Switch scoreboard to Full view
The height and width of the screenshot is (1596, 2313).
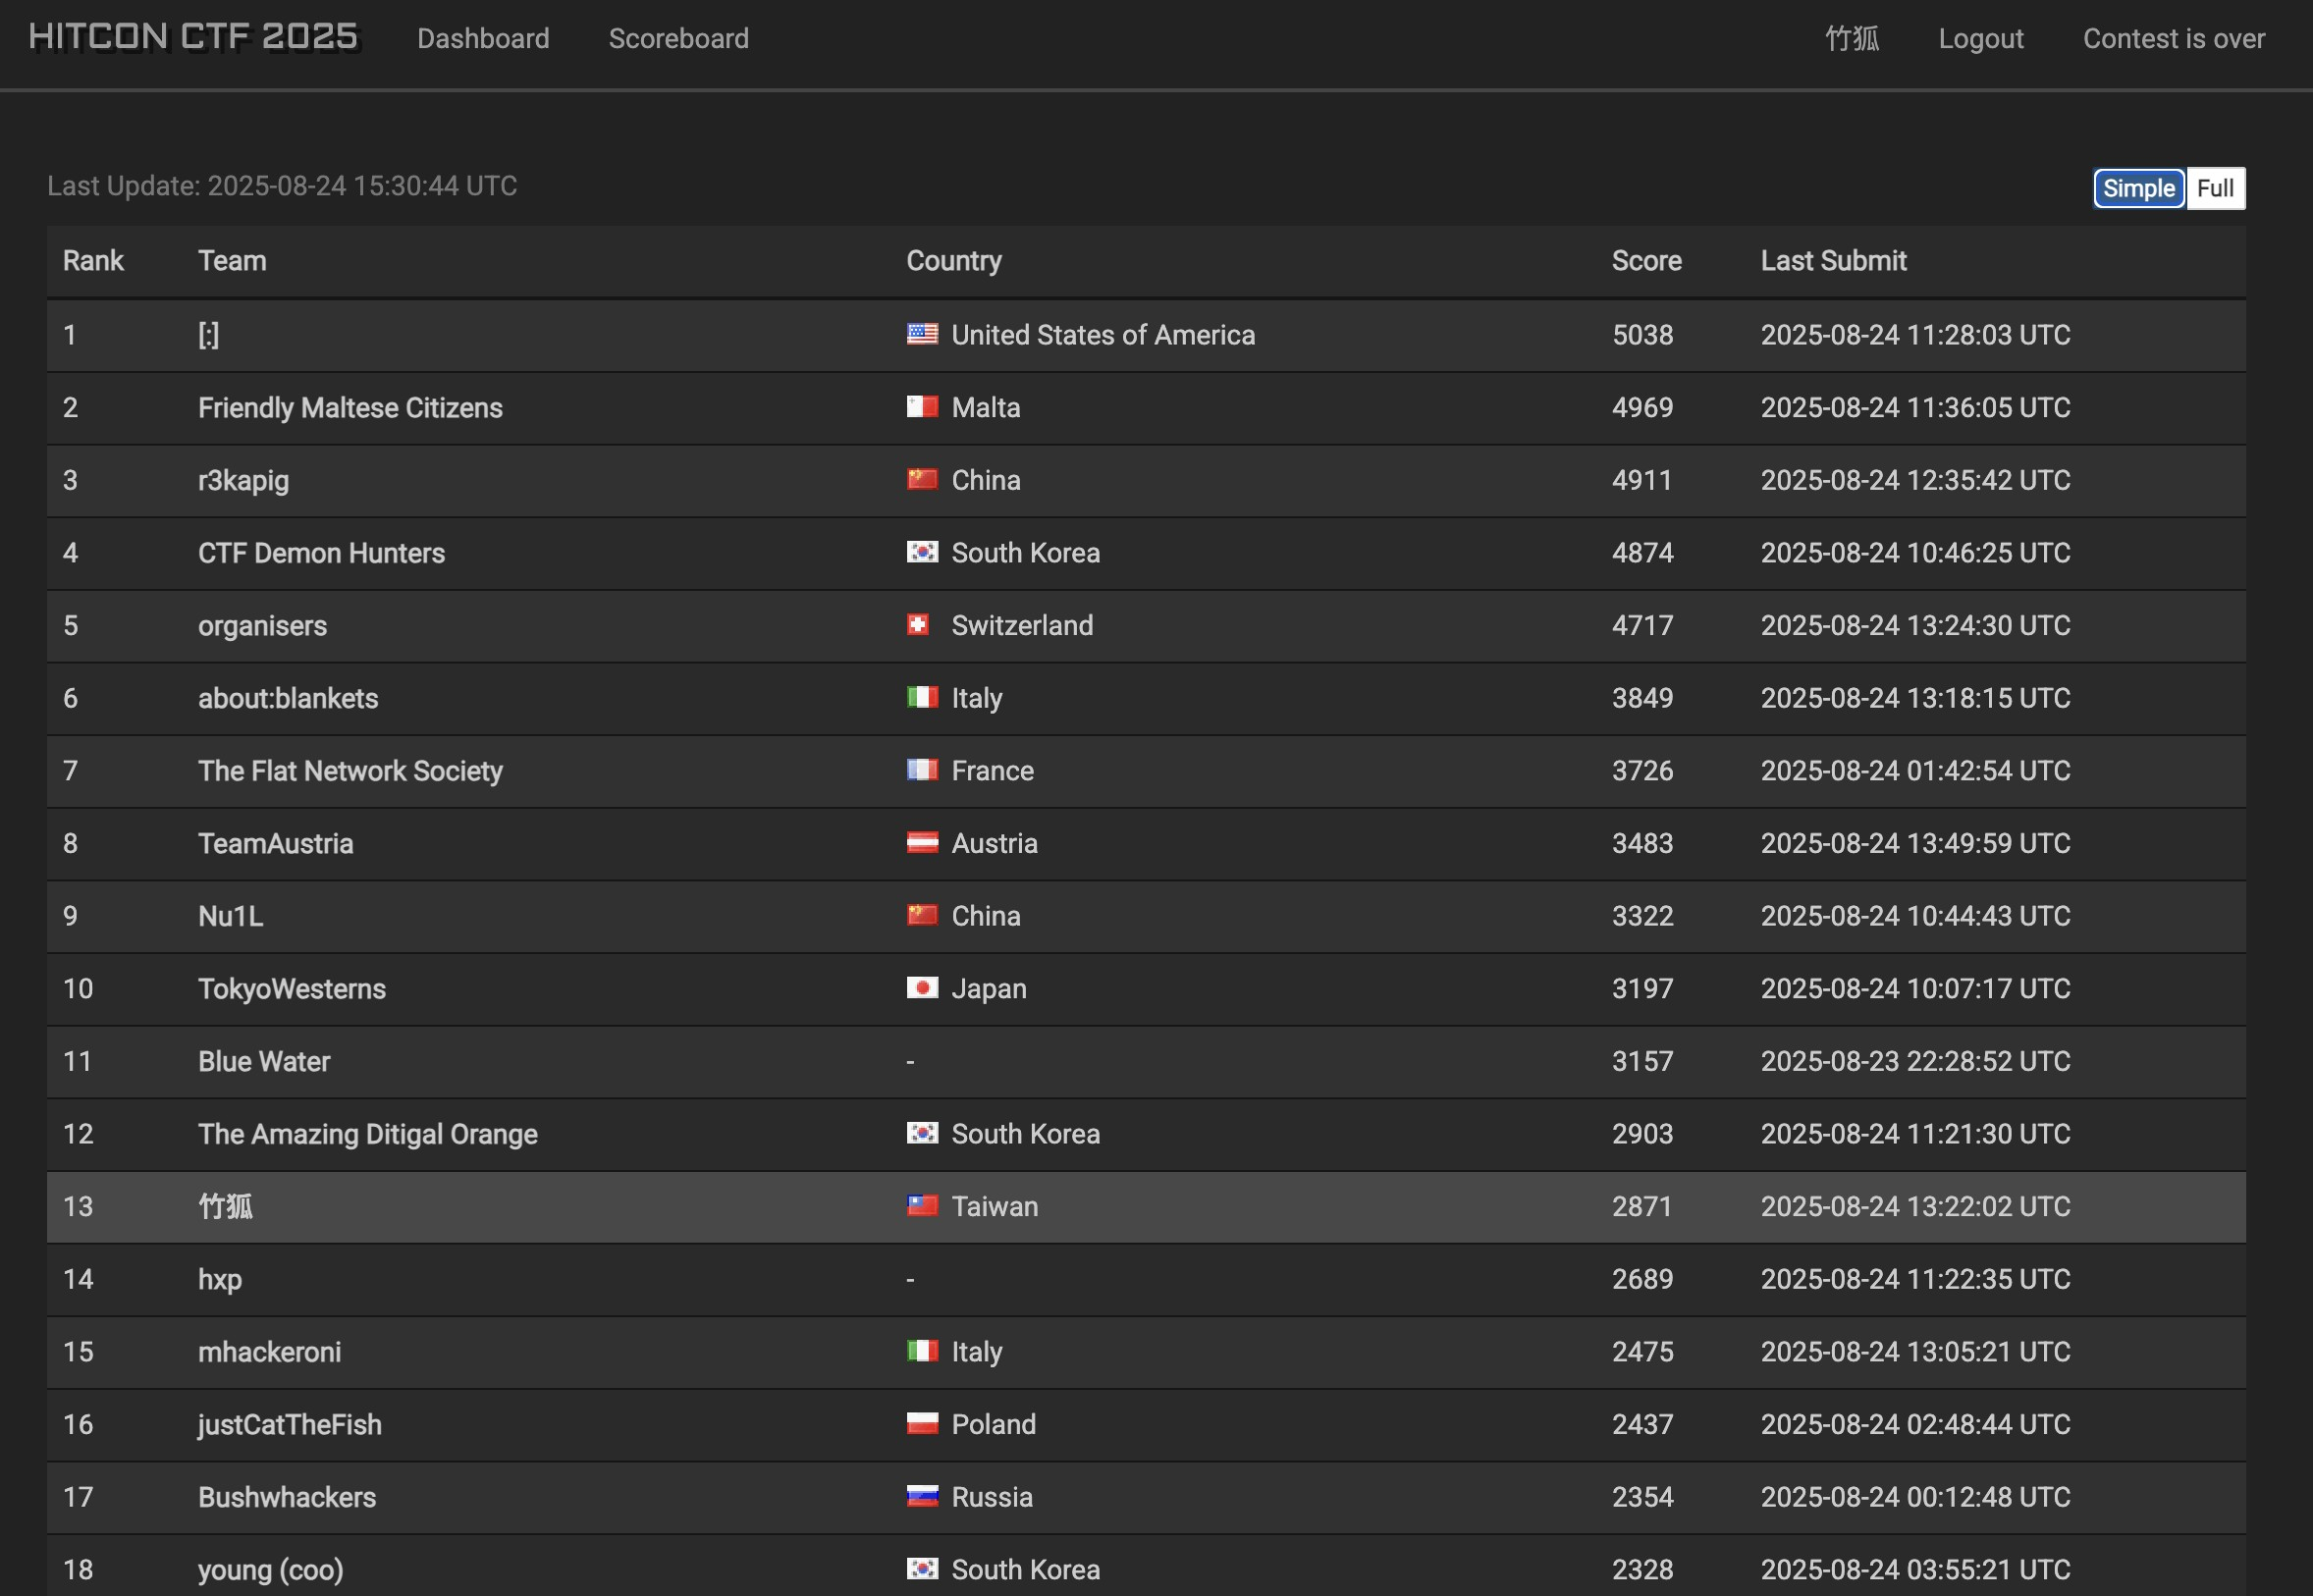coord(2215,188)
